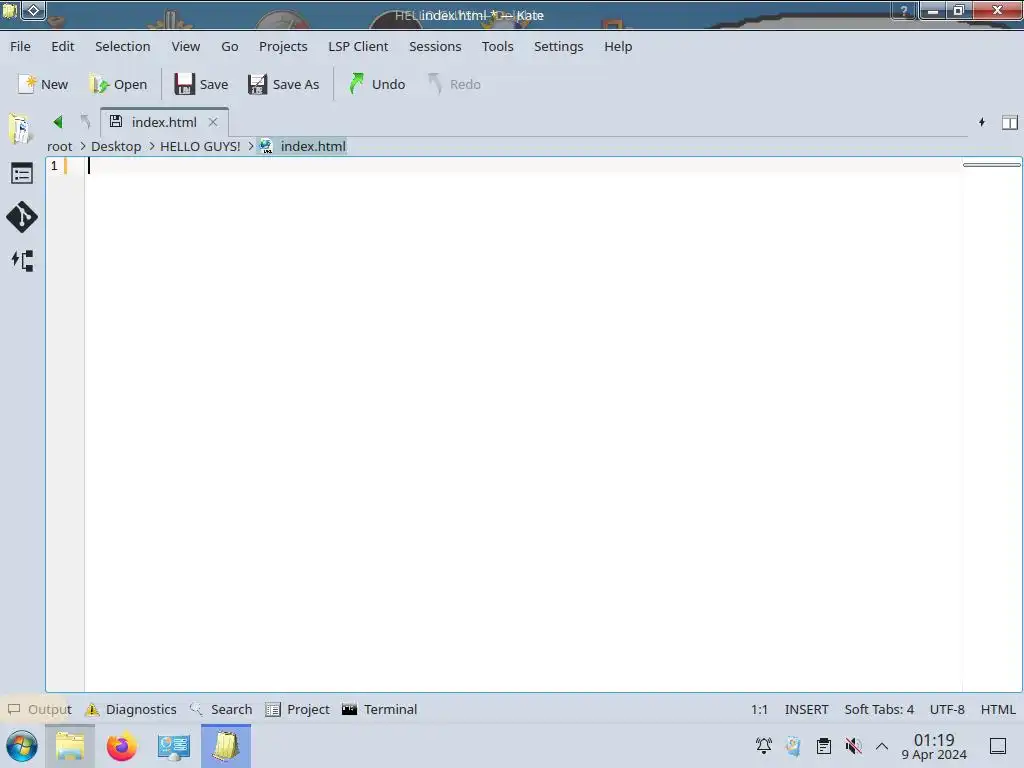
Task: Open the Tools menu
Action: tap(498, 46)
